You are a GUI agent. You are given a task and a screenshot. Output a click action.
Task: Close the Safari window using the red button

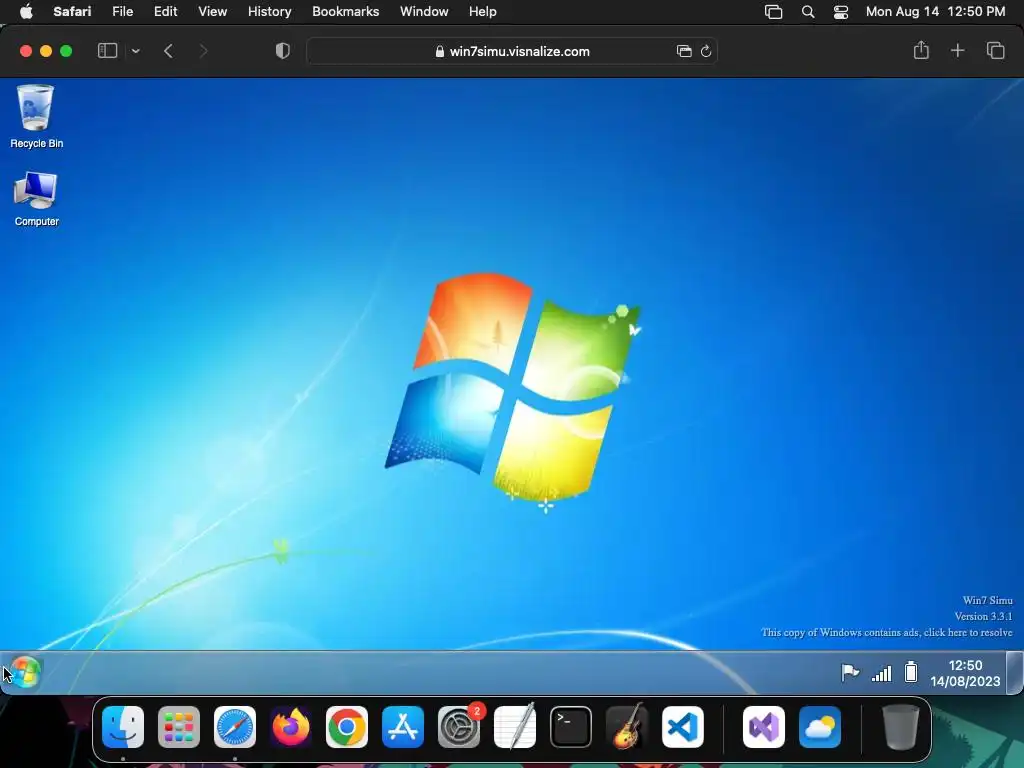(26, 51)
